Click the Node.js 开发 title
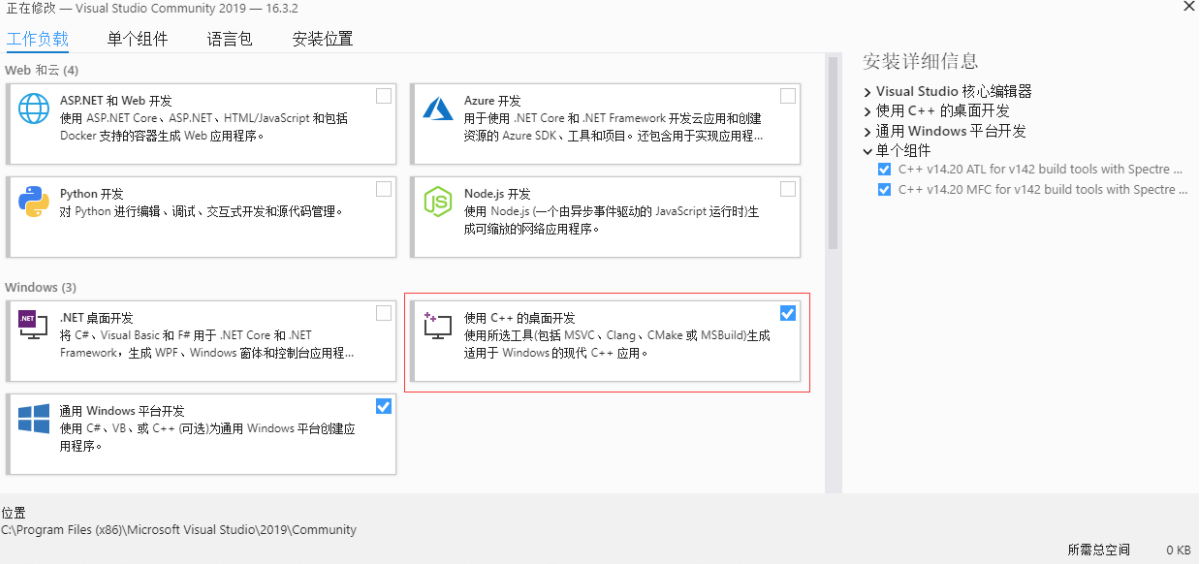This screenshot has height=564, width=1202. 497,194
